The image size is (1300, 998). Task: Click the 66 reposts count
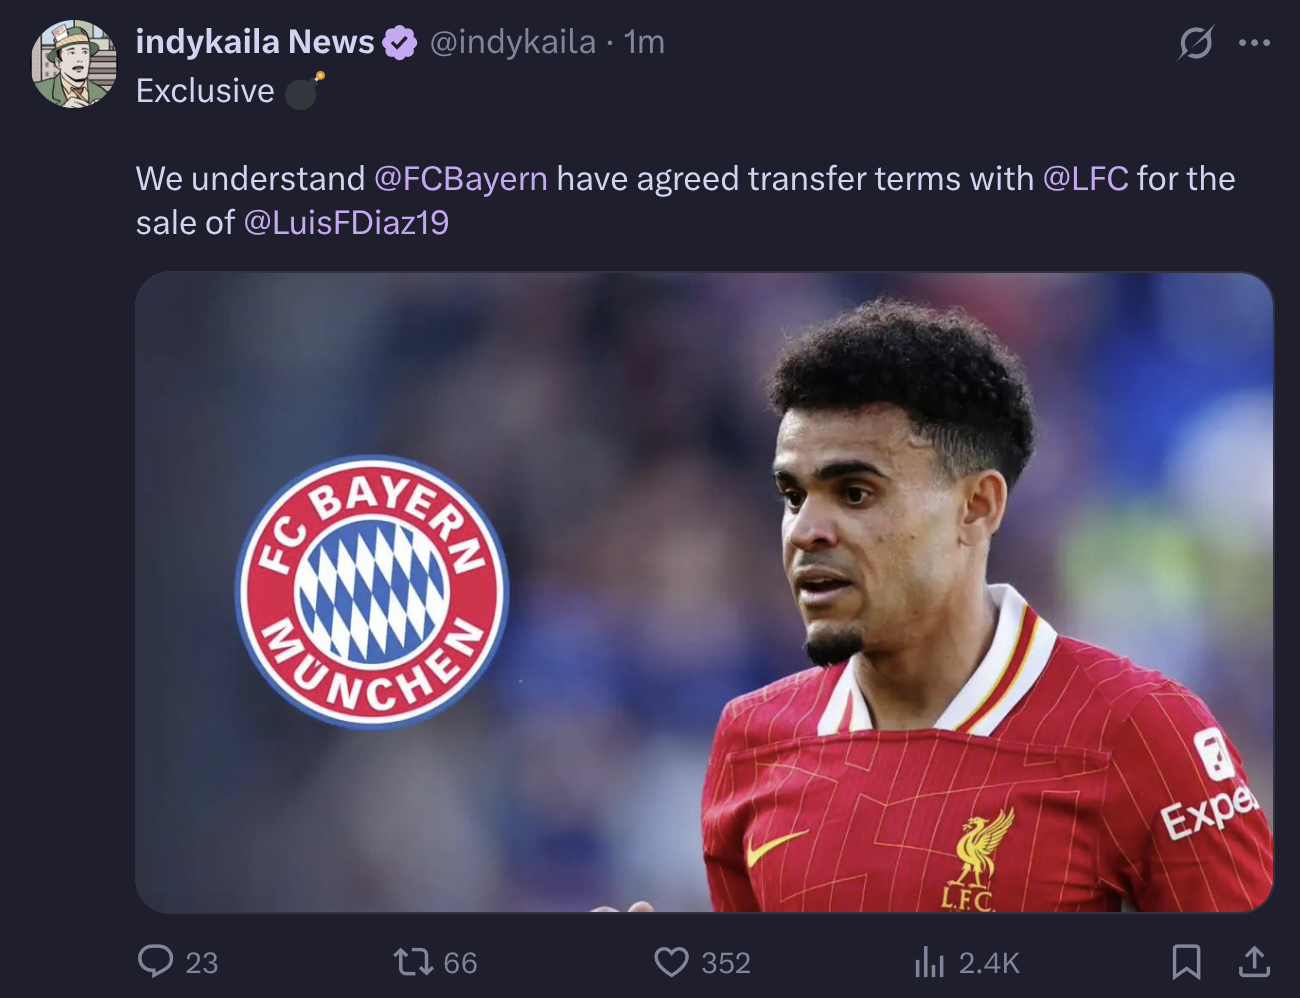coord(460,963)
